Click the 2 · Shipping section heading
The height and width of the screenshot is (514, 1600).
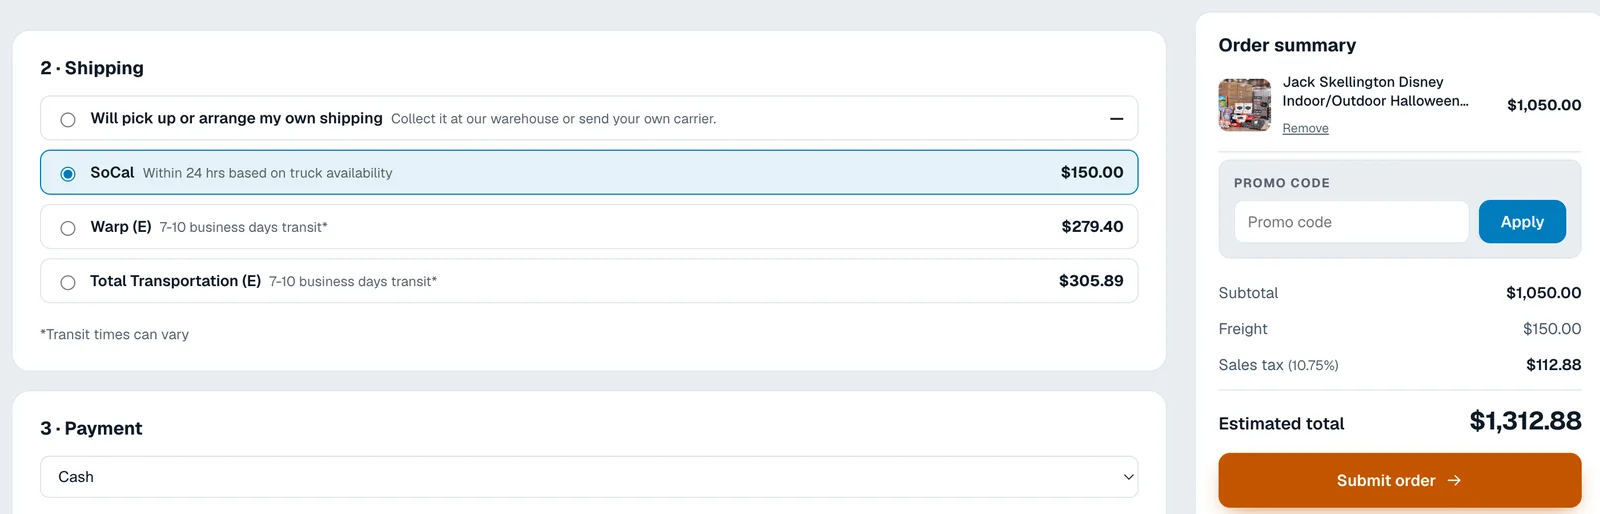click(92, 68)
